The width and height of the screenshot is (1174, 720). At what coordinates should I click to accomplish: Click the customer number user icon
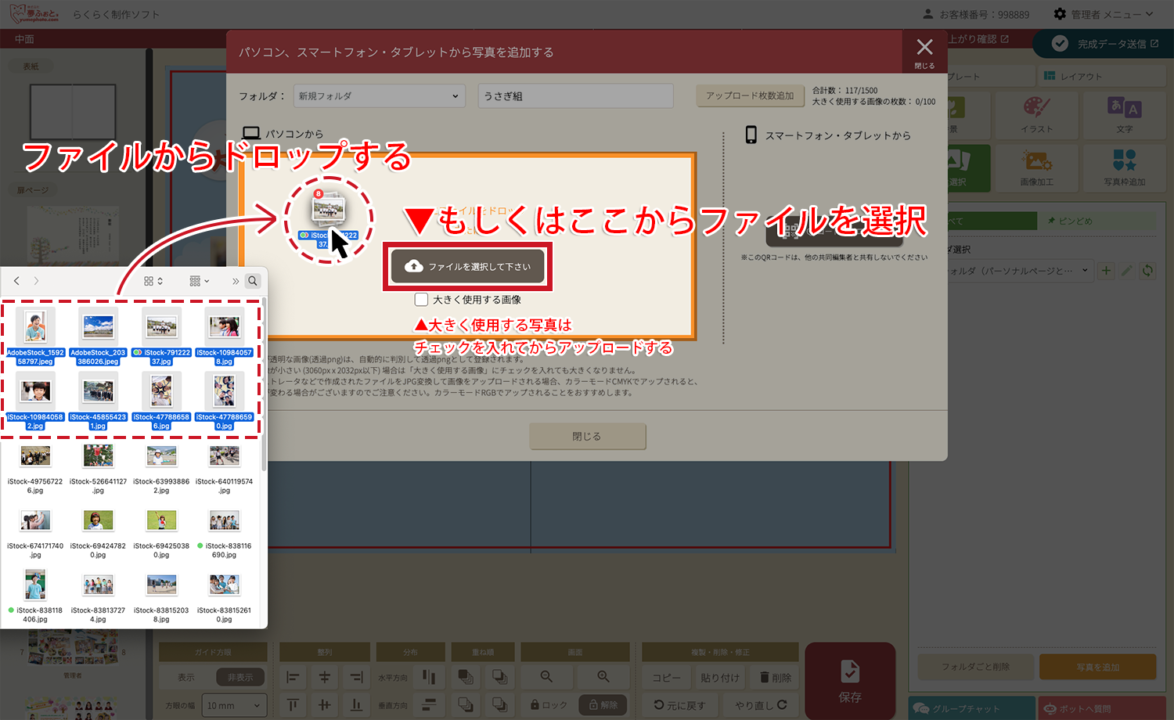click(x=928, y=14)
